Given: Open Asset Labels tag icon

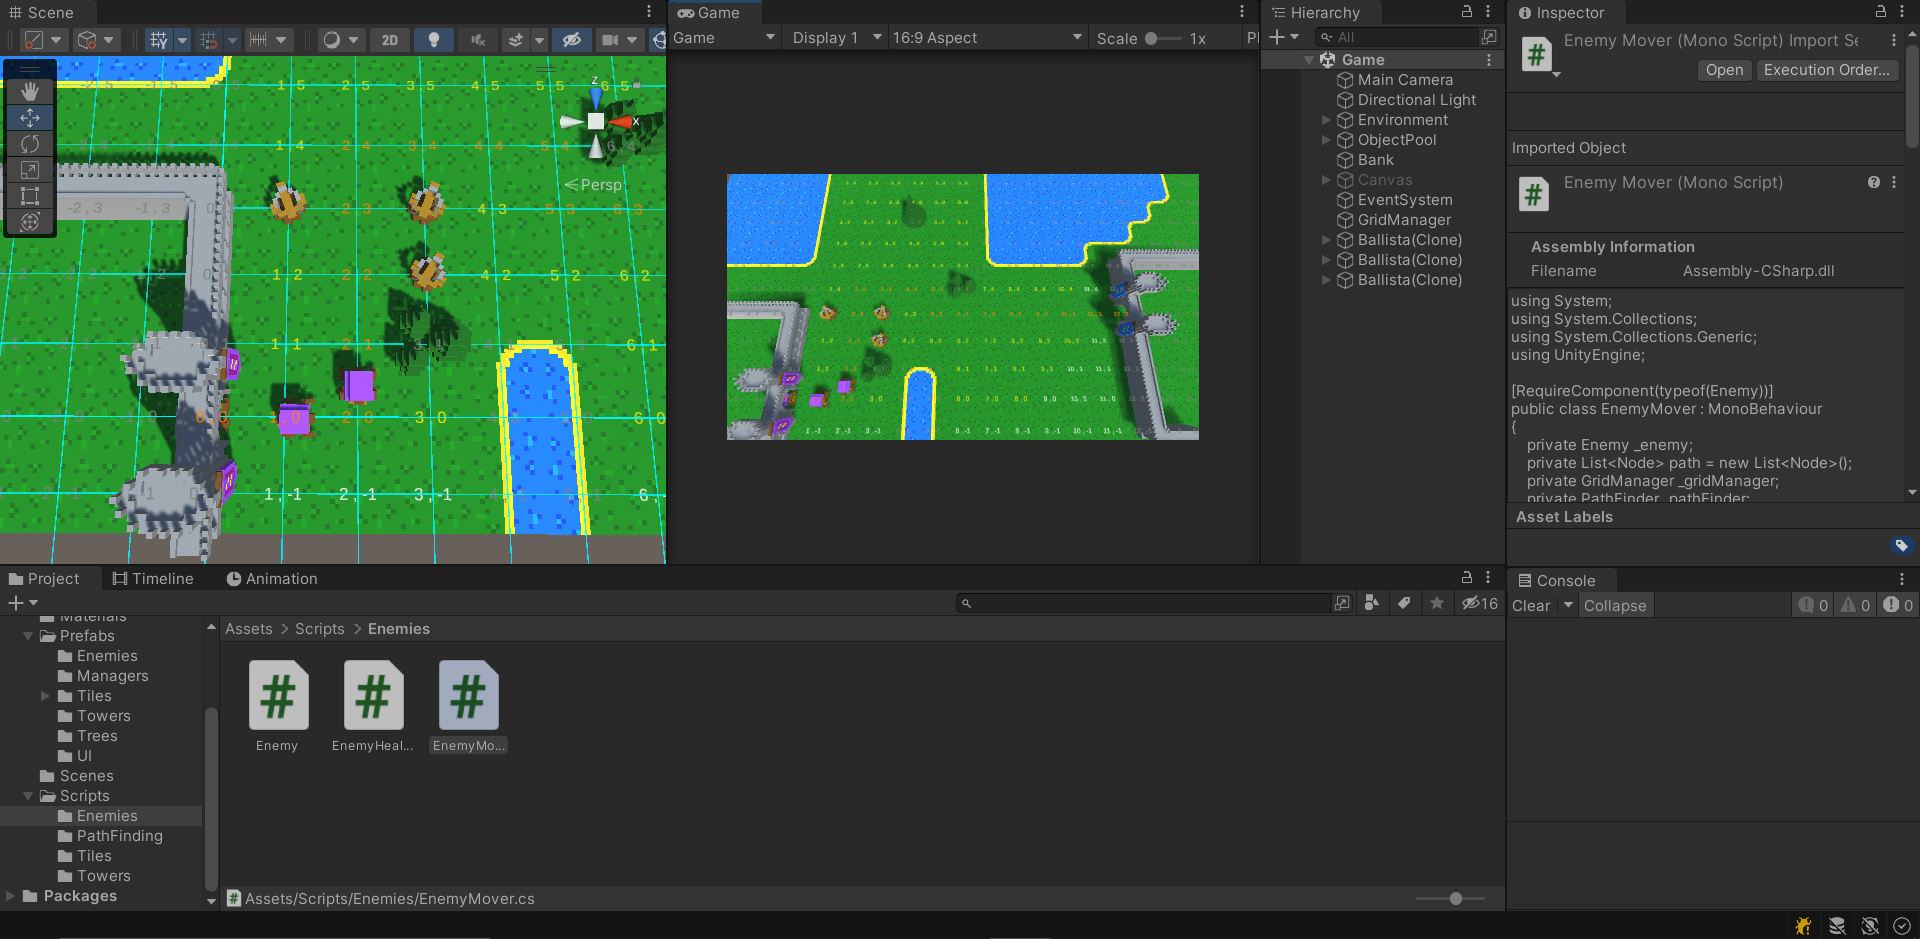Looking at the screenshot, I should [1901, 545].
